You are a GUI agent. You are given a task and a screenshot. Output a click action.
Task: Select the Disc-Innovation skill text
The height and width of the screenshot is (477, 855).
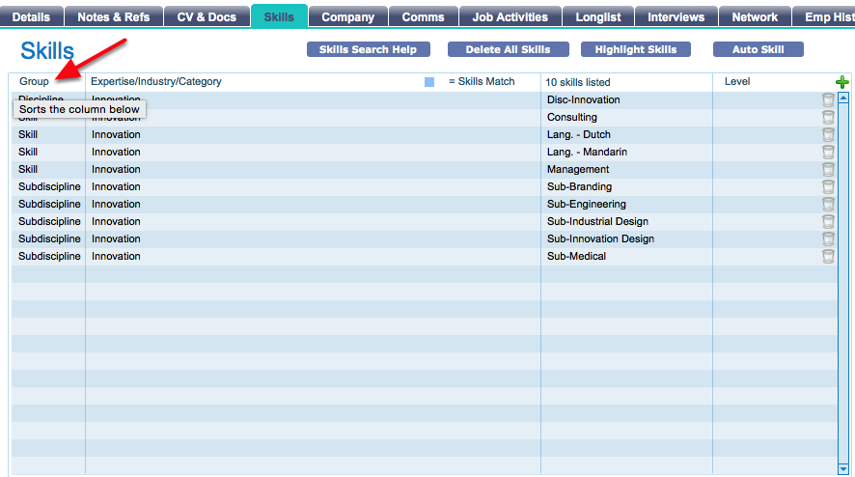583,100
